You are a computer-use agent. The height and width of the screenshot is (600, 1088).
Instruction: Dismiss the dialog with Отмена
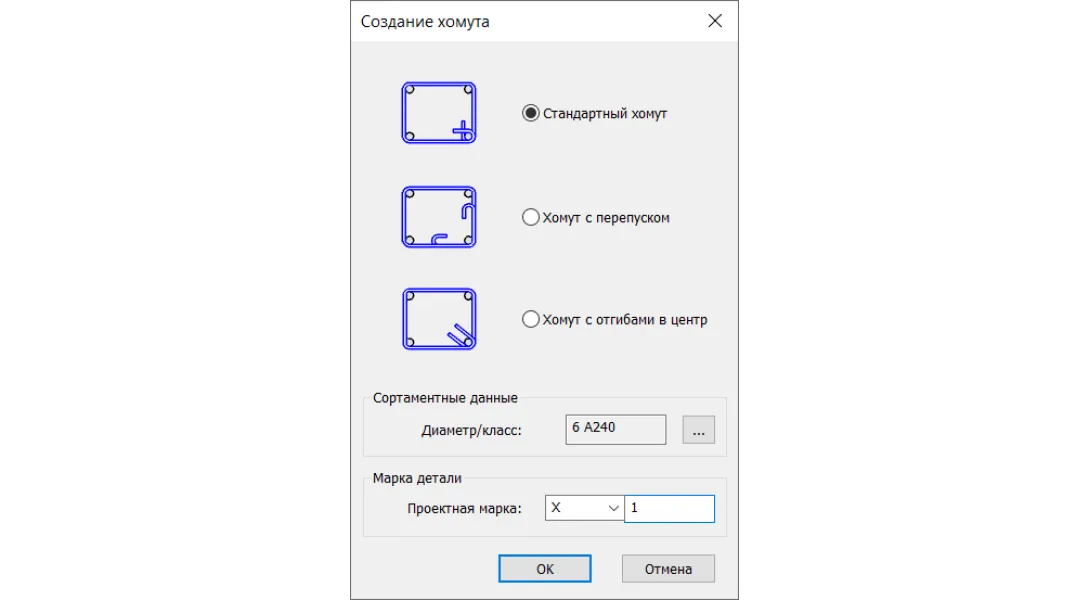click(668, 569)
